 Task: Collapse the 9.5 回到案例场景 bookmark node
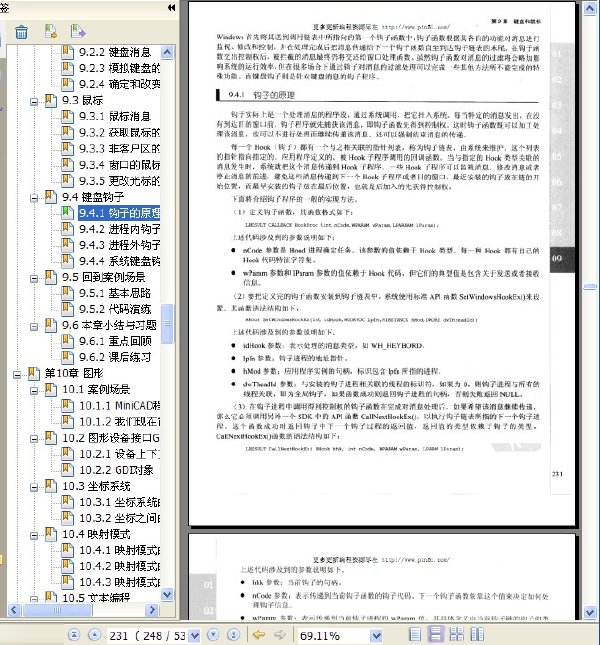point(34,278)
